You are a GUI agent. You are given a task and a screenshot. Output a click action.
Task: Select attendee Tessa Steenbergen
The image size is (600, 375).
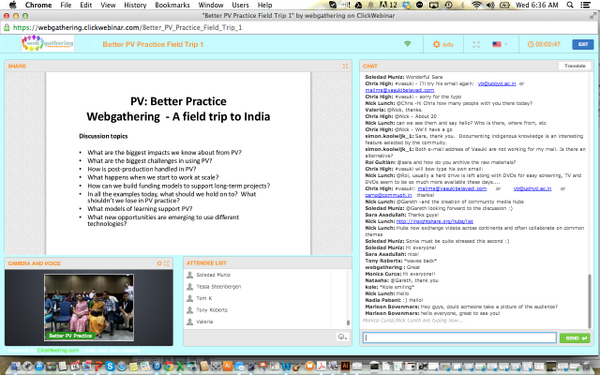pos(218,287)
